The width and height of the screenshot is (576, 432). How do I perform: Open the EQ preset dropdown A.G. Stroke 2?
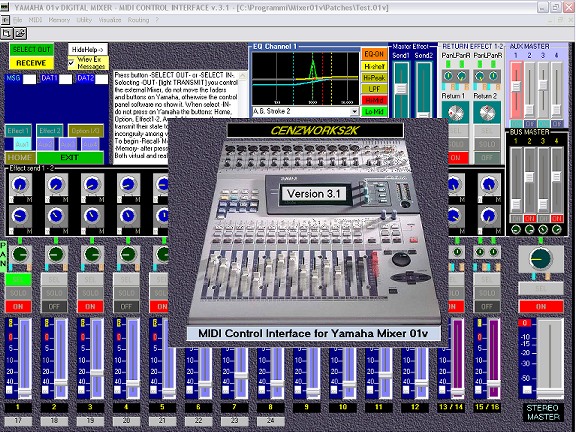pyautogui.click(x=354, y=111)
